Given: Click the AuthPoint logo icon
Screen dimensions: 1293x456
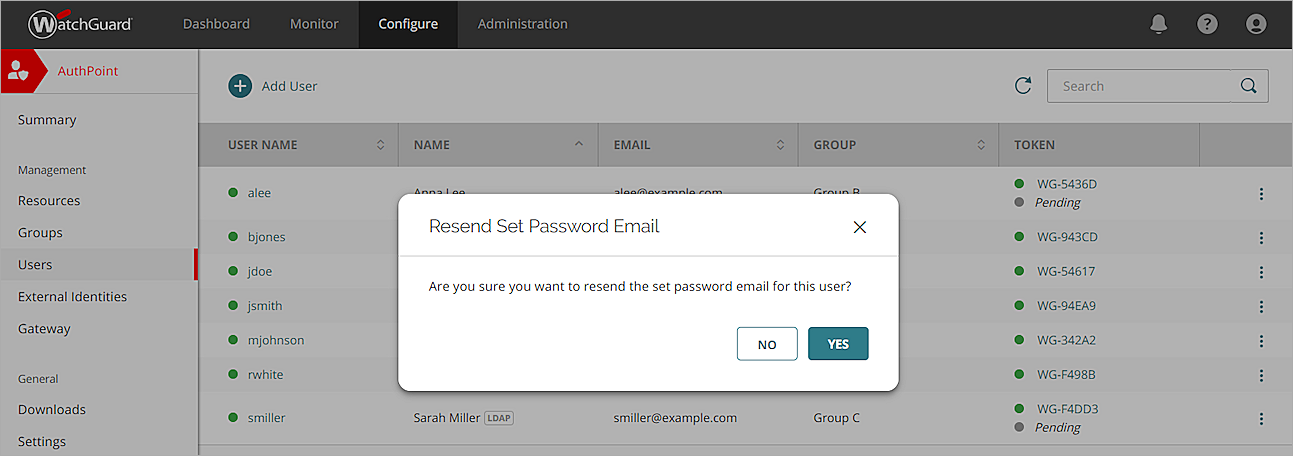Looking at the screenshot, I should click(x=18, y=71).
